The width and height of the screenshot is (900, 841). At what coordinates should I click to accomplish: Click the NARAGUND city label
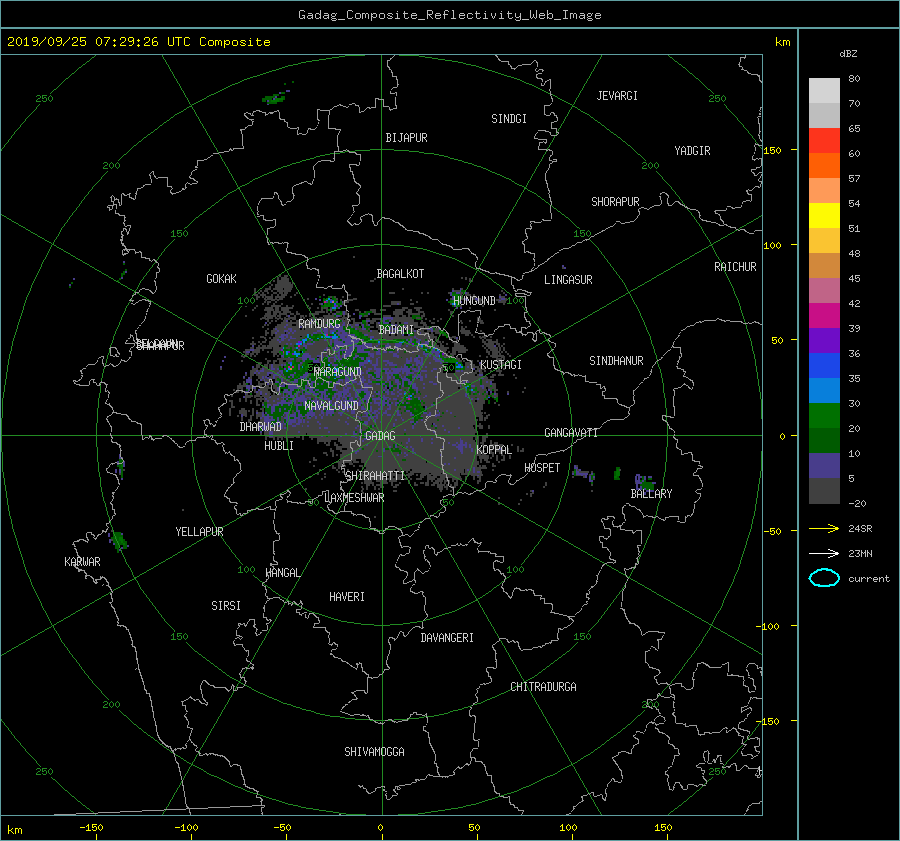point(338,371)
